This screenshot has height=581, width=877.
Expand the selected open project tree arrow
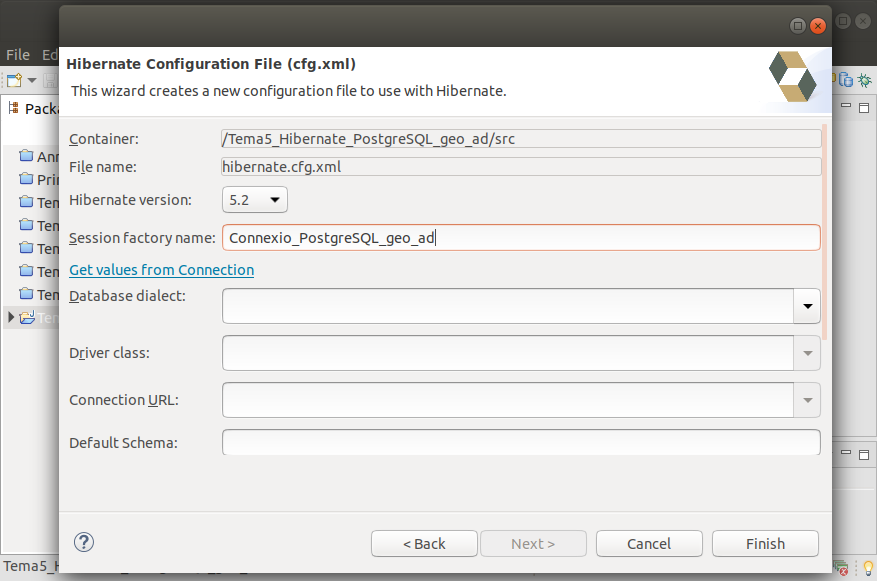click(11, 318)
